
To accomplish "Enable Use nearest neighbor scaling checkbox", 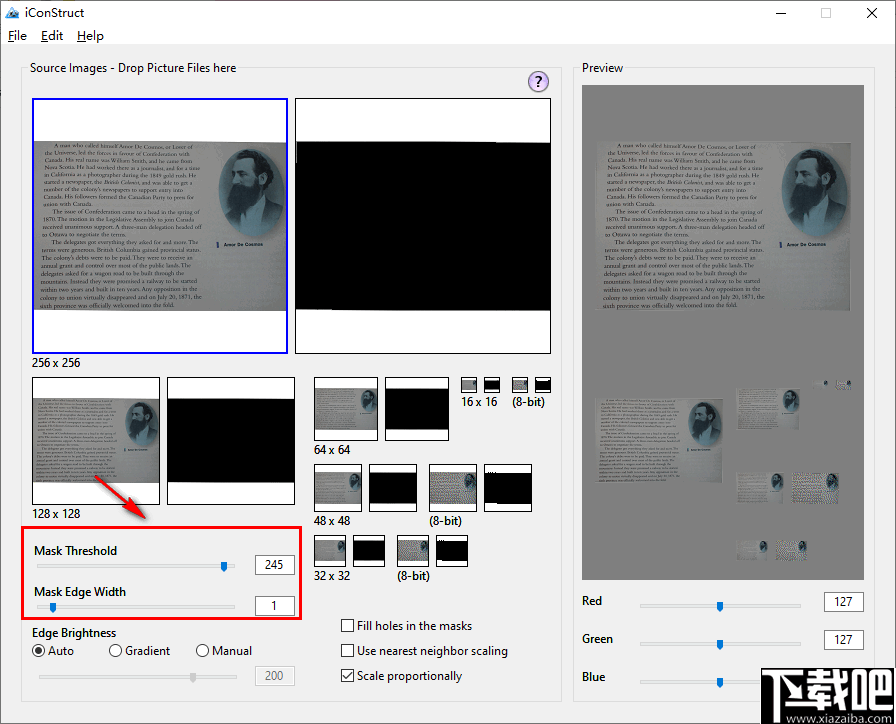I will pos(348,651).
